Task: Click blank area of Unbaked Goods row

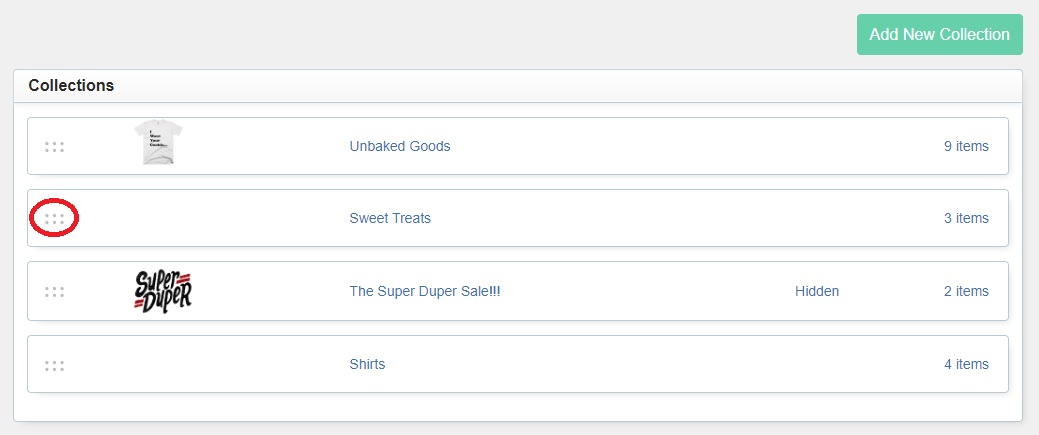Action: (x=663, y=146)
